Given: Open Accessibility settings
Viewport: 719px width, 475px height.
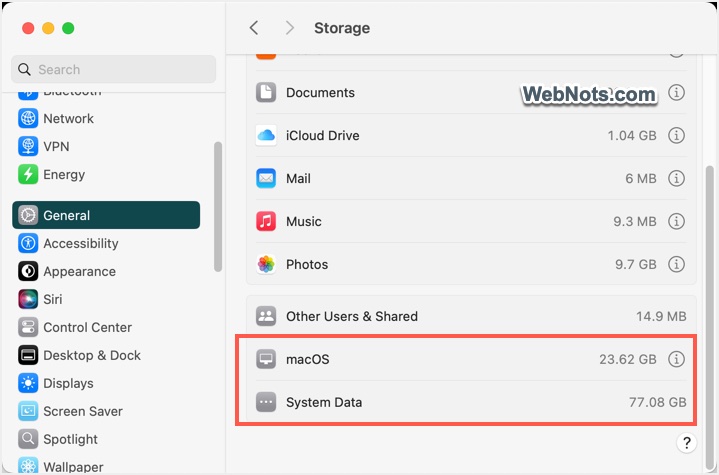Looking at the screenshot, I should [x=106, y=243].
